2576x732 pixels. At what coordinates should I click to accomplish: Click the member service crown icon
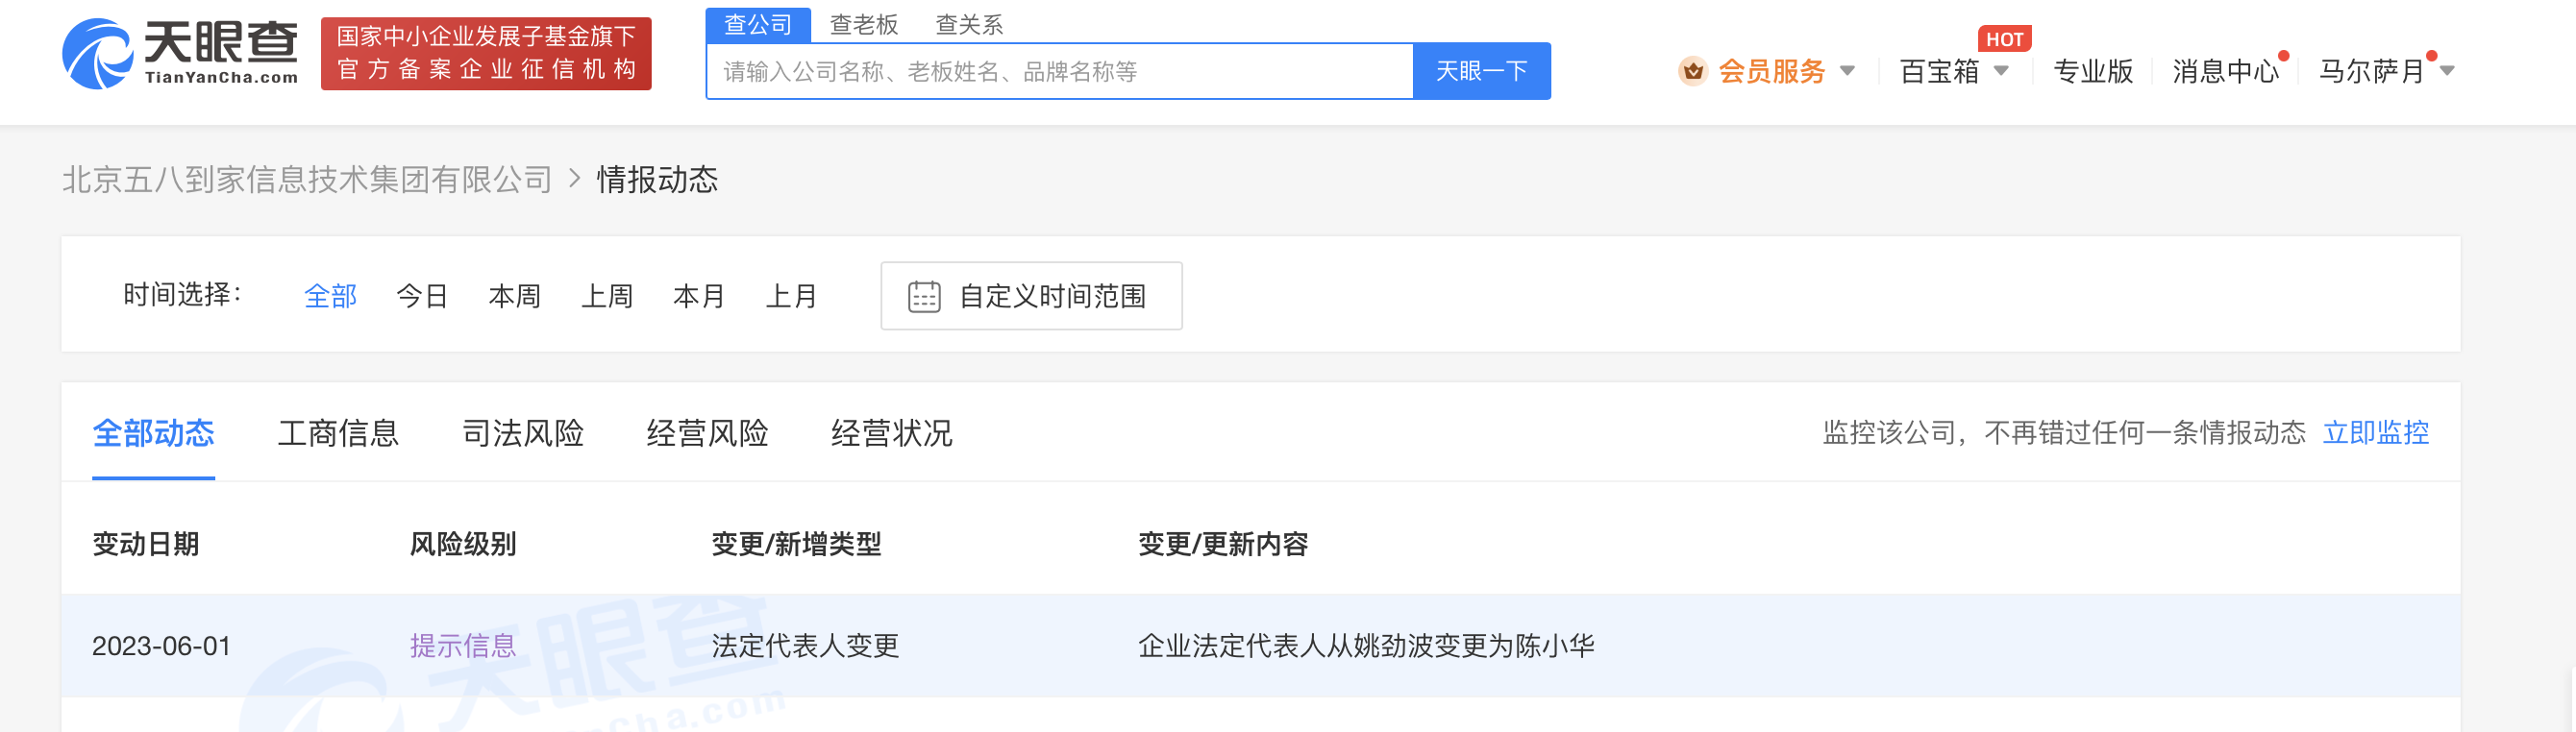(1692, 71)
